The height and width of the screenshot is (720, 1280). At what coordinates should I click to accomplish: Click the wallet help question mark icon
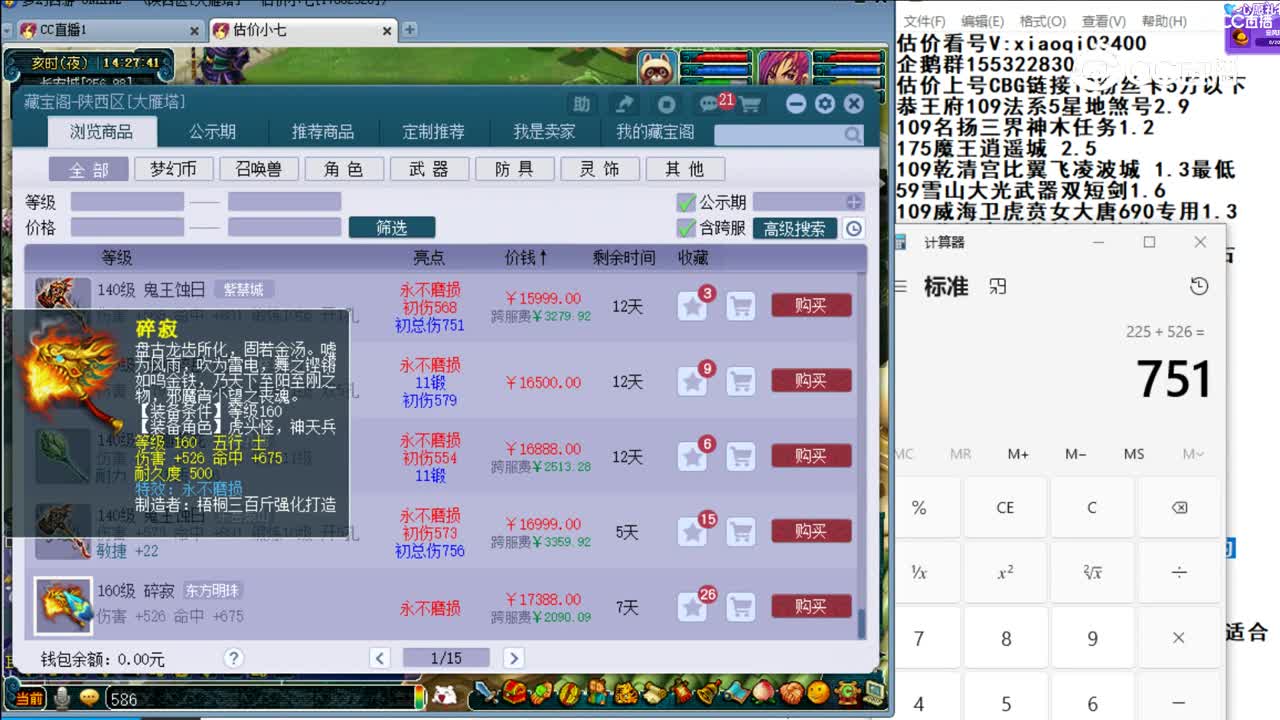pos(234,658)
